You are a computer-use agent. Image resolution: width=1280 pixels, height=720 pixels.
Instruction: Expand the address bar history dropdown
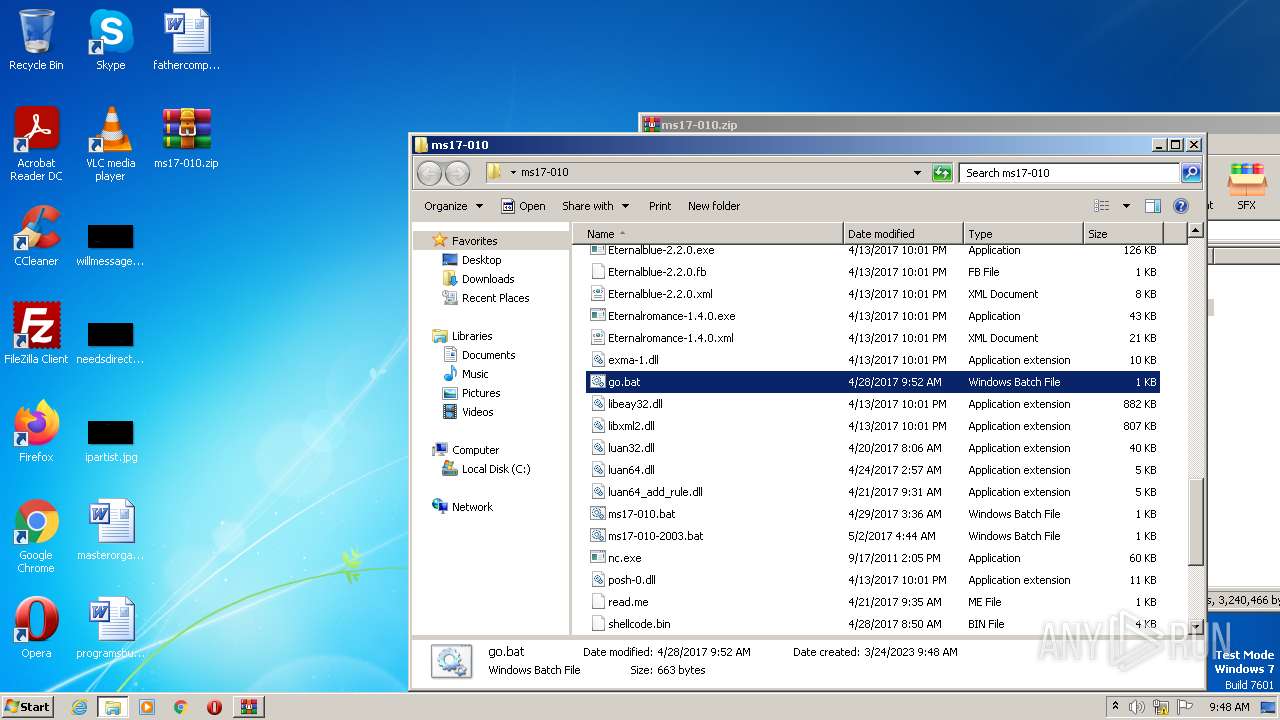pos(917,173)
